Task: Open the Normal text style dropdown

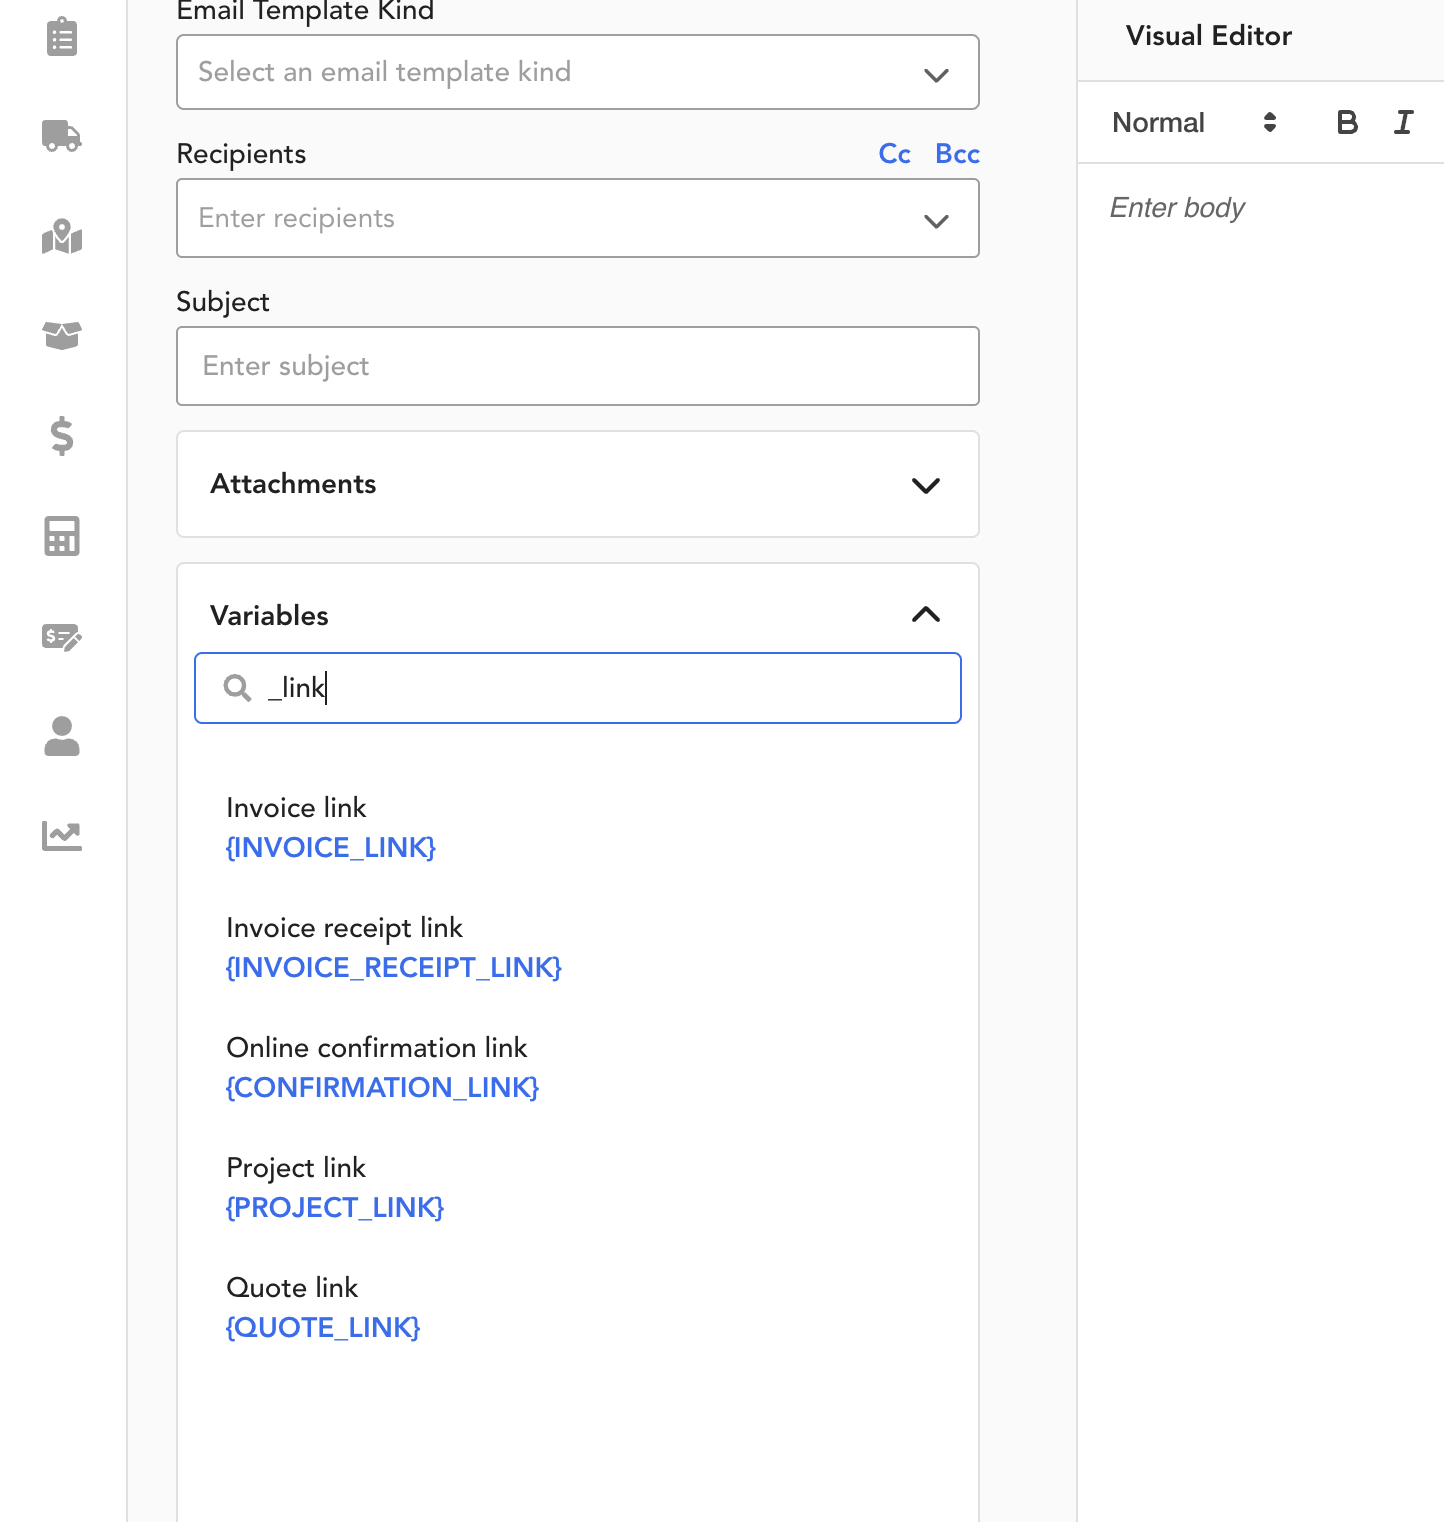Action: 1195,122
